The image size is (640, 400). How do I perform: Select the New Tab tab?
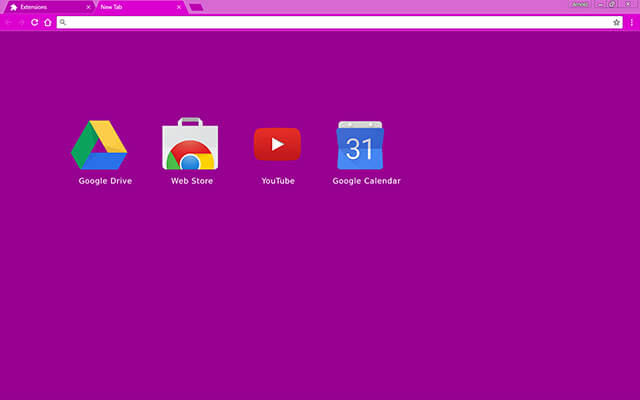pyautogui.click(x=140, y=7)
